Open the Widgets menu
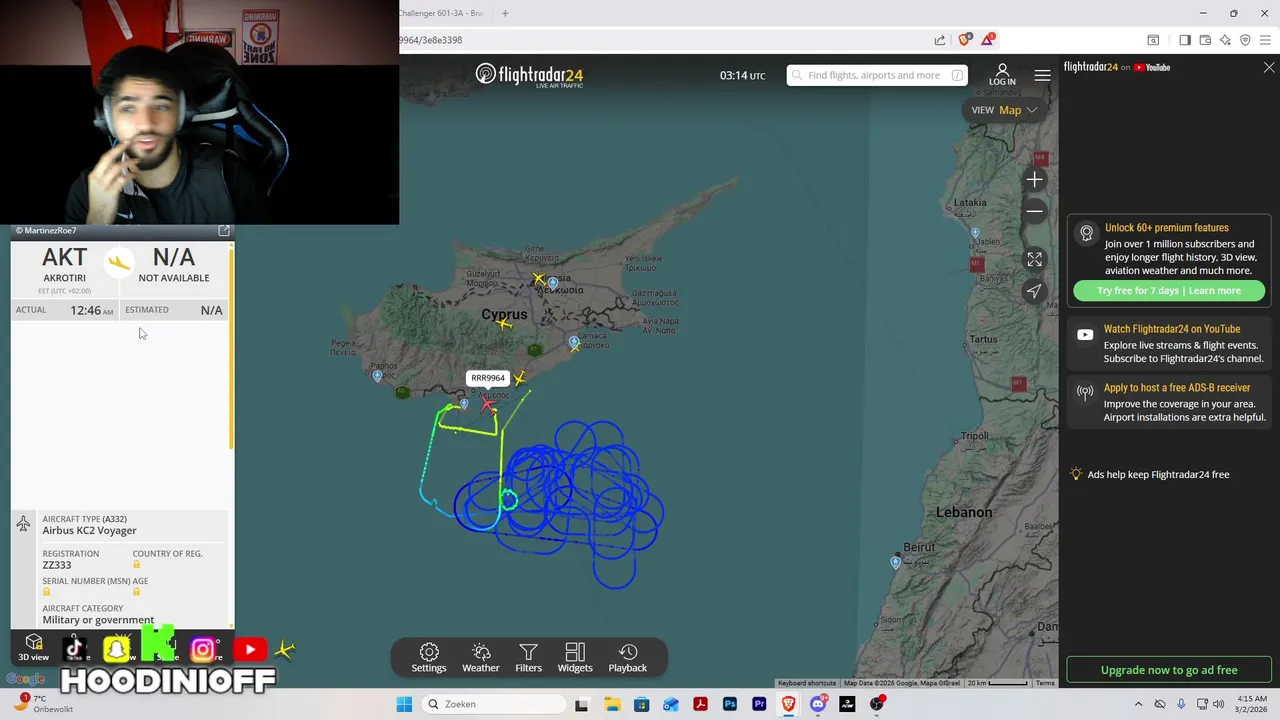The image size is (1280, 720). coord(575,658)
